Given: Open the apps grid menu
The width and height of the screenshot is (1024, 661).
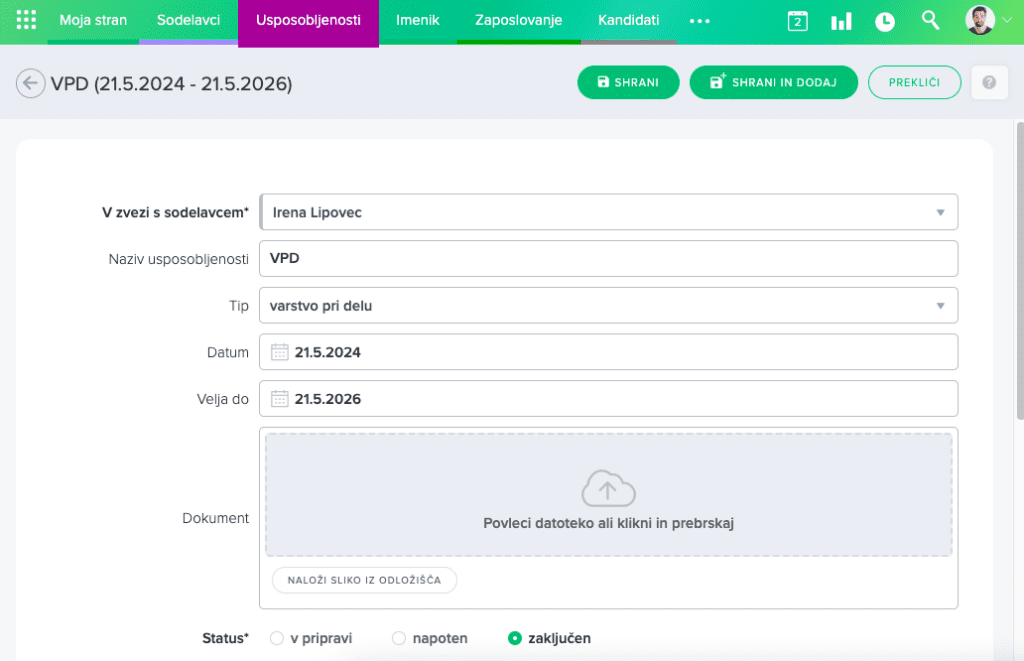Looking at the screenshot, I should (27, 20).
